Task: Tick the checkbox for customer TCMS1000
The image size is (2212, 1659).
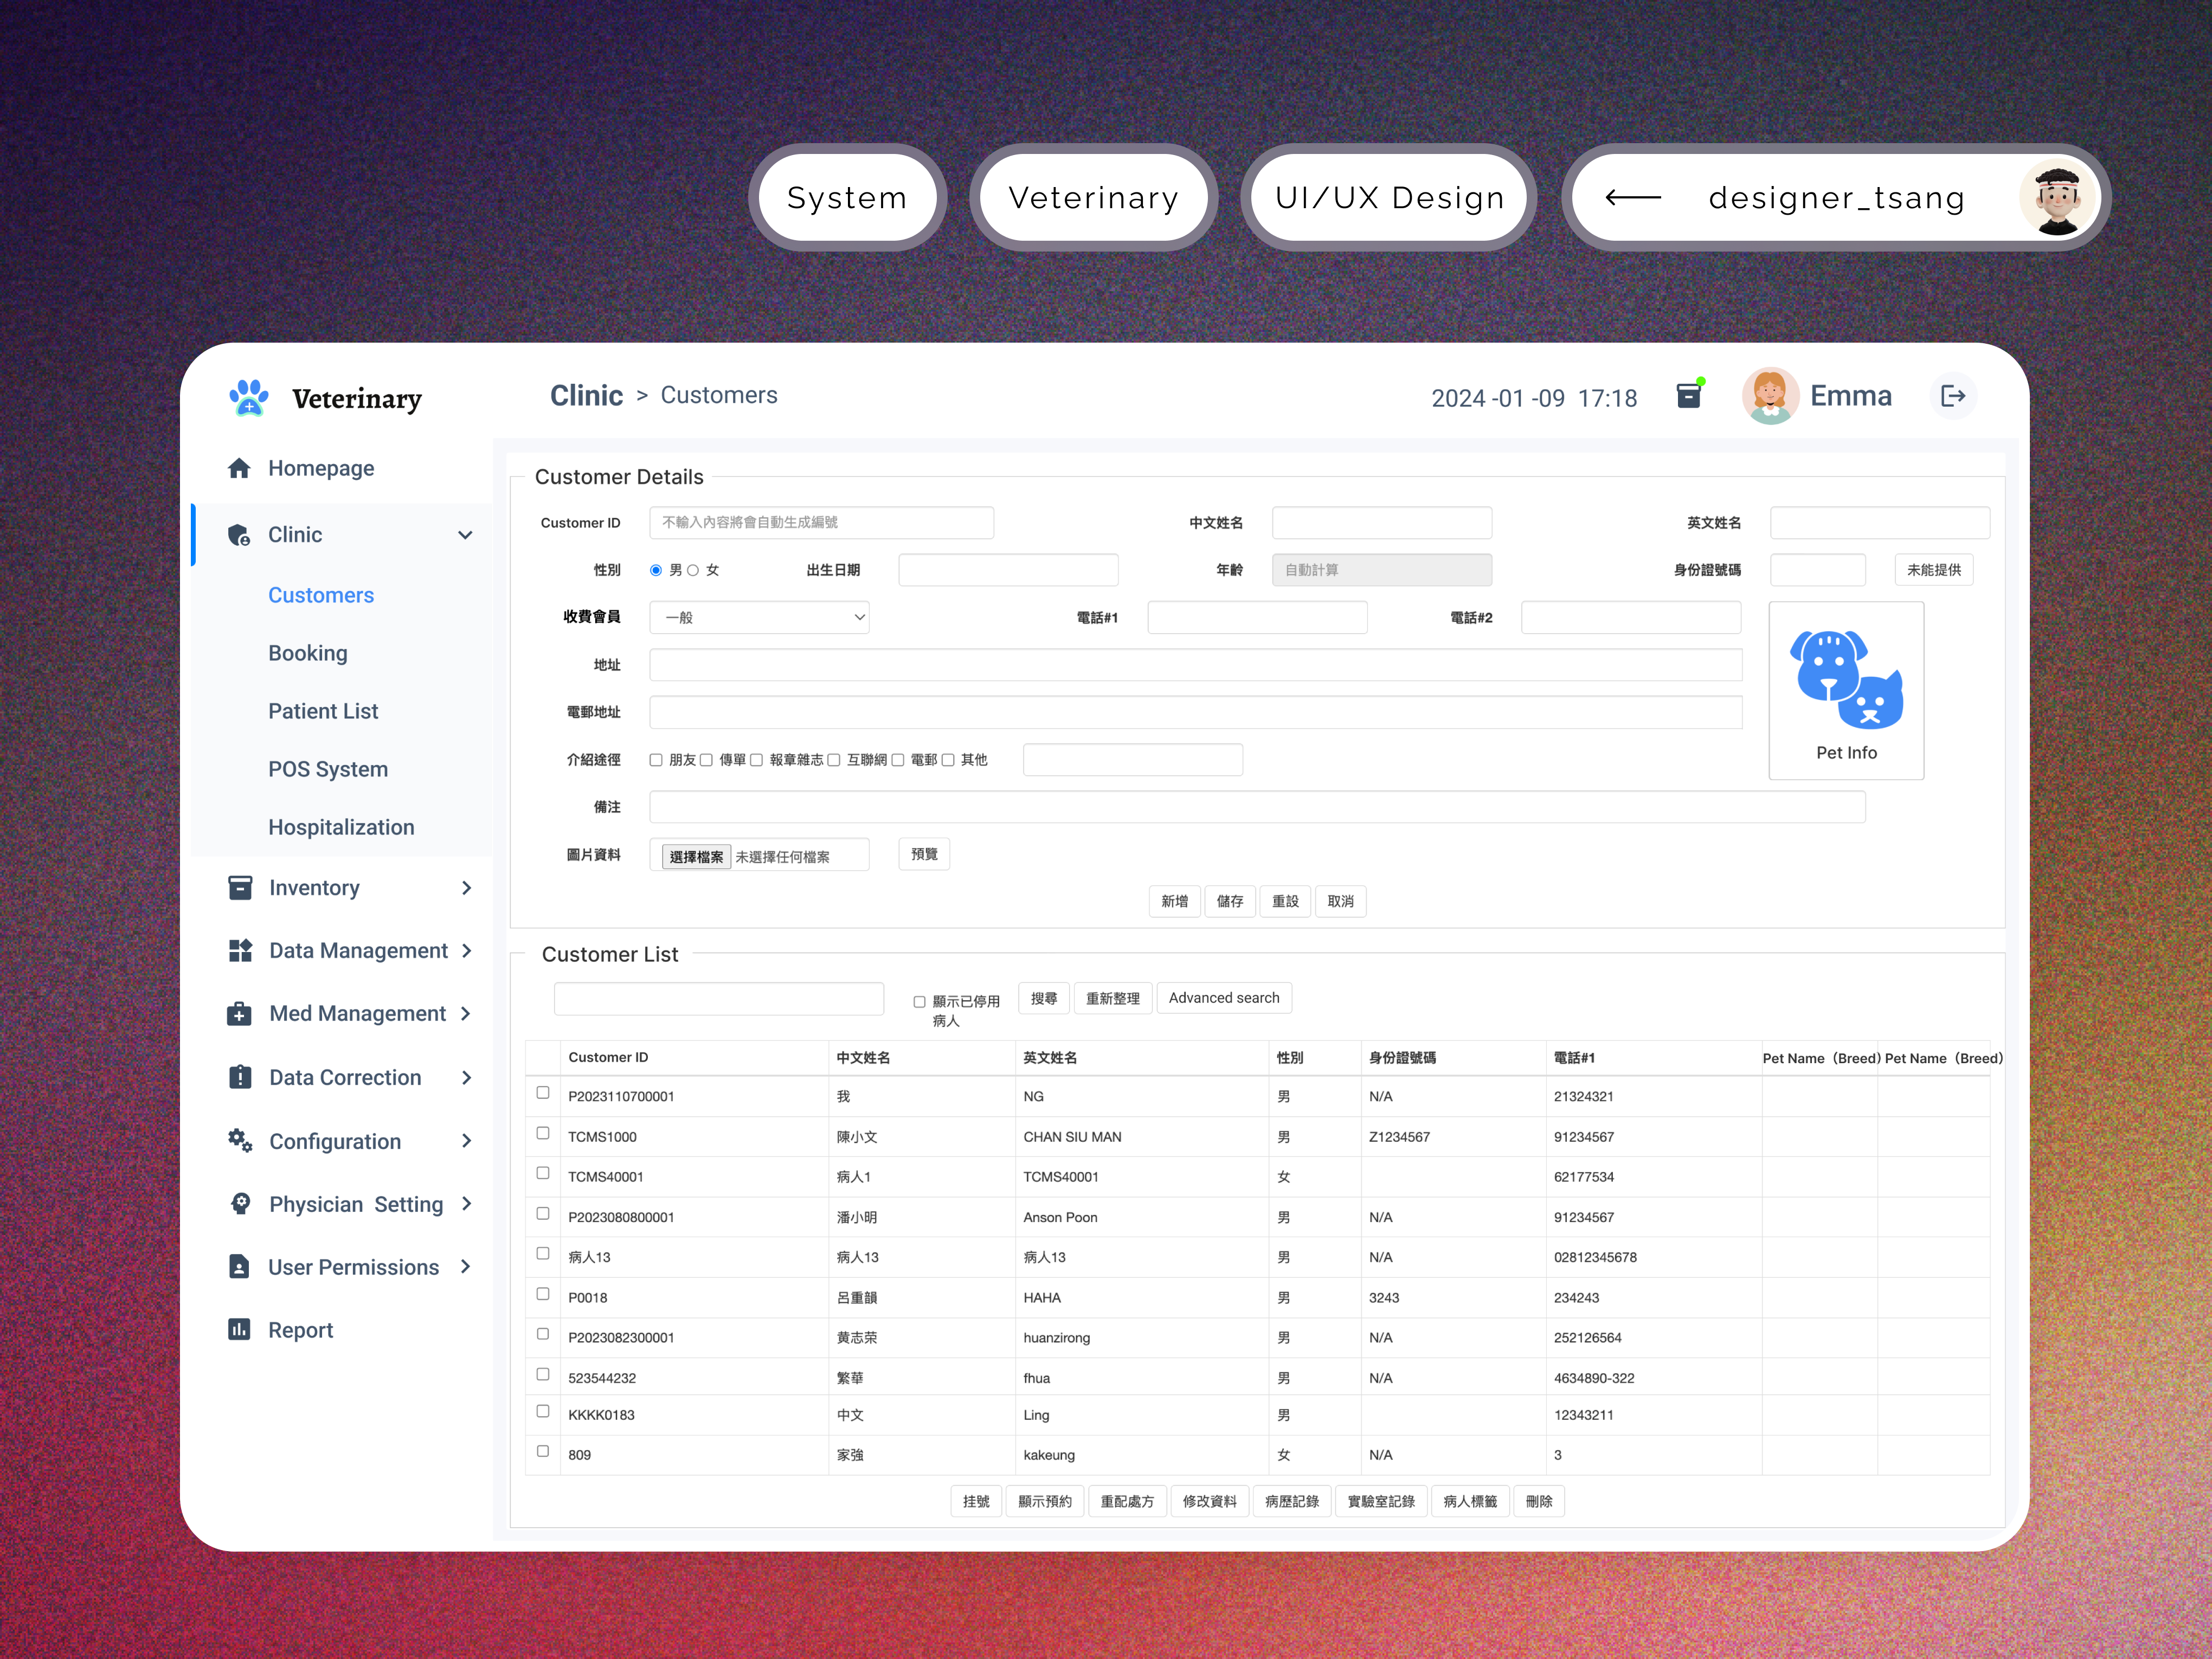Action: click(x=543, y=1133)
